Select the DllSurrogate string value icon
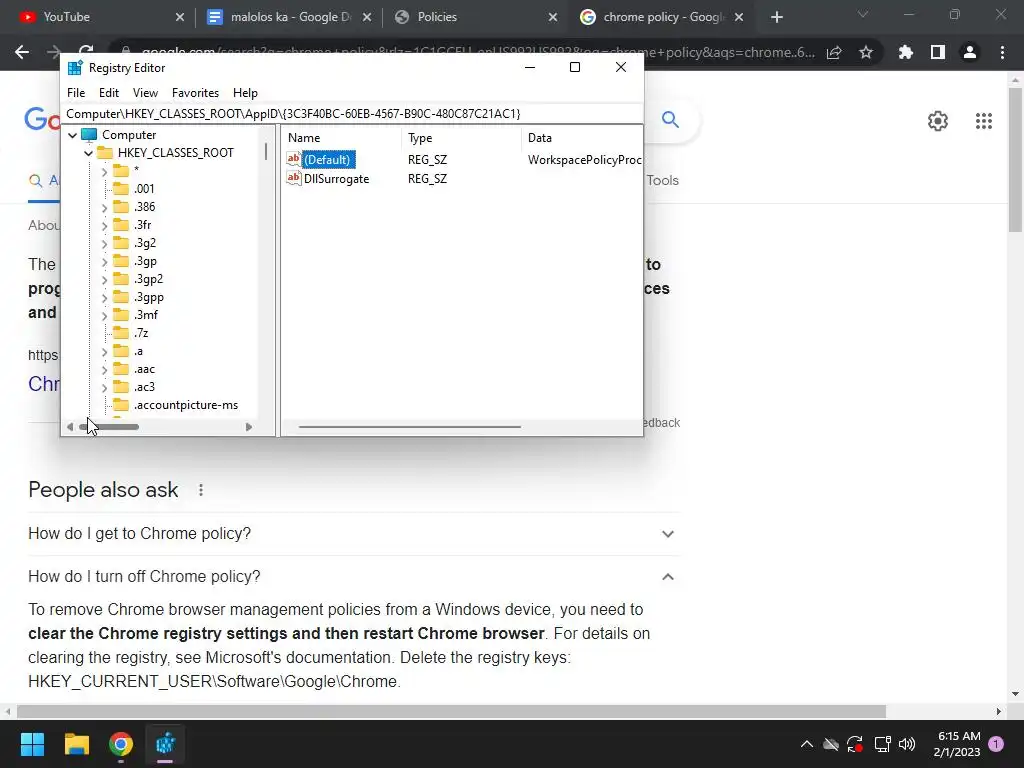 (x=294, y=178)
